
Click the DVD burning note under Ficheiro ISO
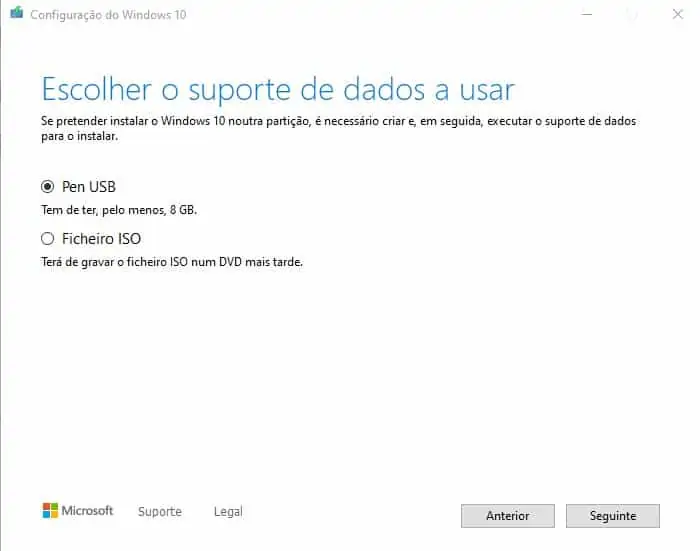pos(172,262)
